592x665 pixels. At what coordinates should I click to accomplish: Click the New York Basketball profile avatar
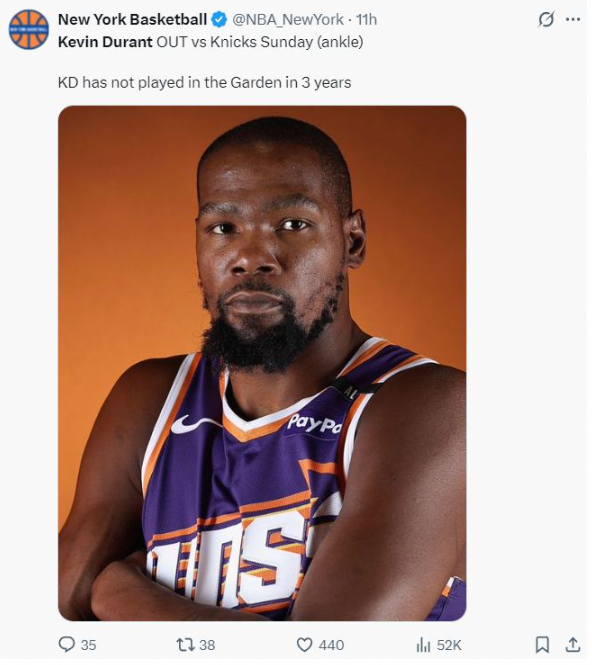(x=29, y=30)
